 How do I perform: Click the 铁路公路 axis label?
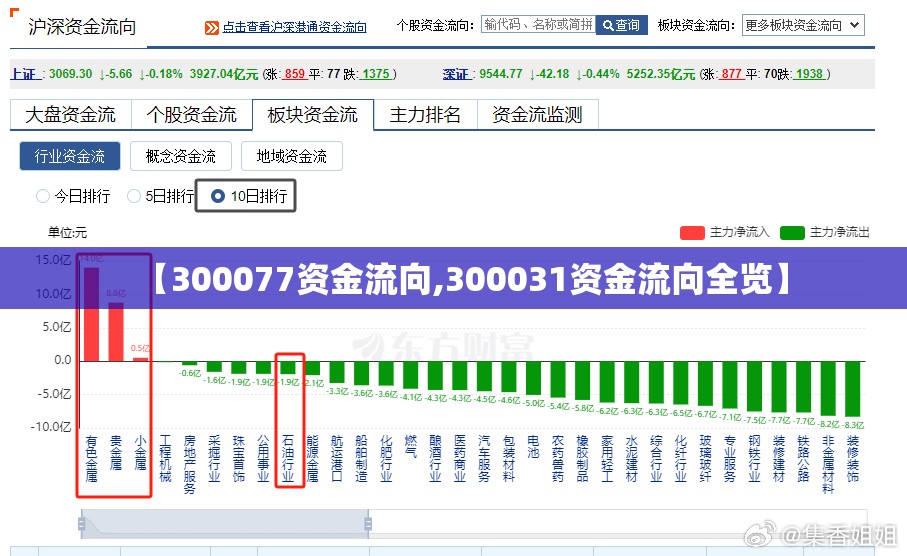(803, 459)
